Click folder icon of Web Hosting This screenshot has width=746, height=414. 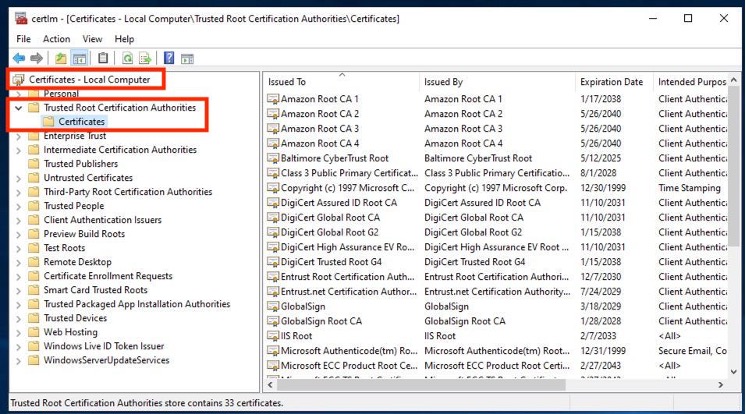click(x=33, y=332)
